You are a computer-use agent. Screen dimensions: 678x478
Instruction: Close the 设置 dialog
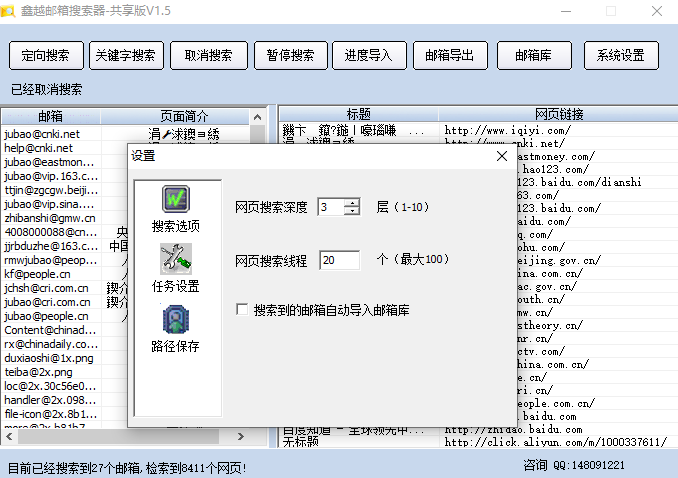(502, 156)
